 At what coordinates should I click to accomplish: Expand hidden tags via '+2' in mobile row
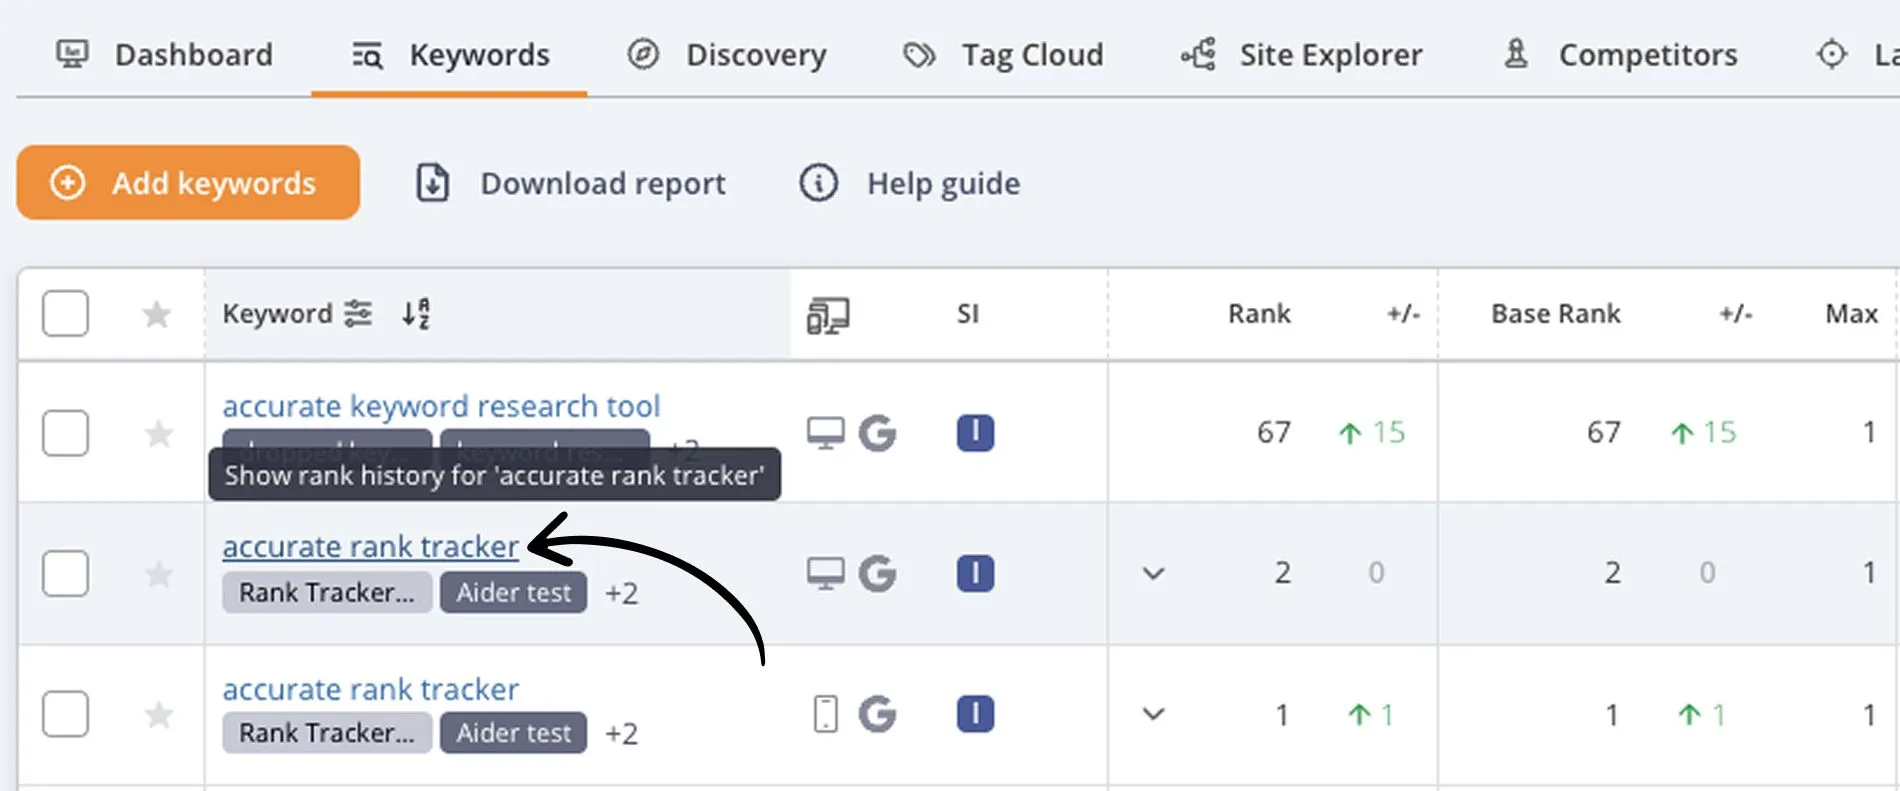click(x=621, y=734)
